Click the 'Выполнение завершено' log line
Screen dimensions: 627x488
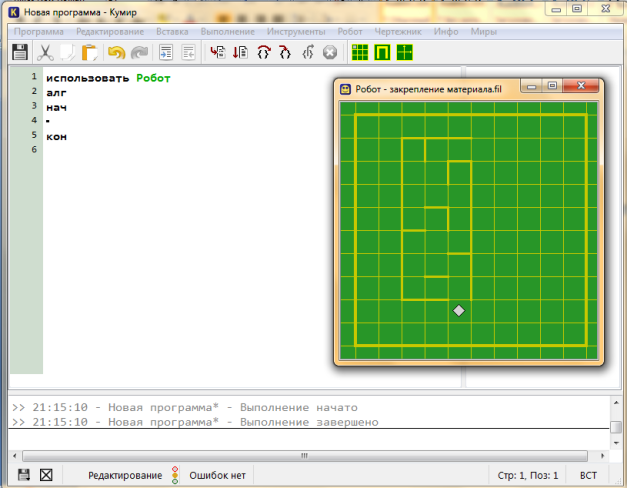pos(195,422)
